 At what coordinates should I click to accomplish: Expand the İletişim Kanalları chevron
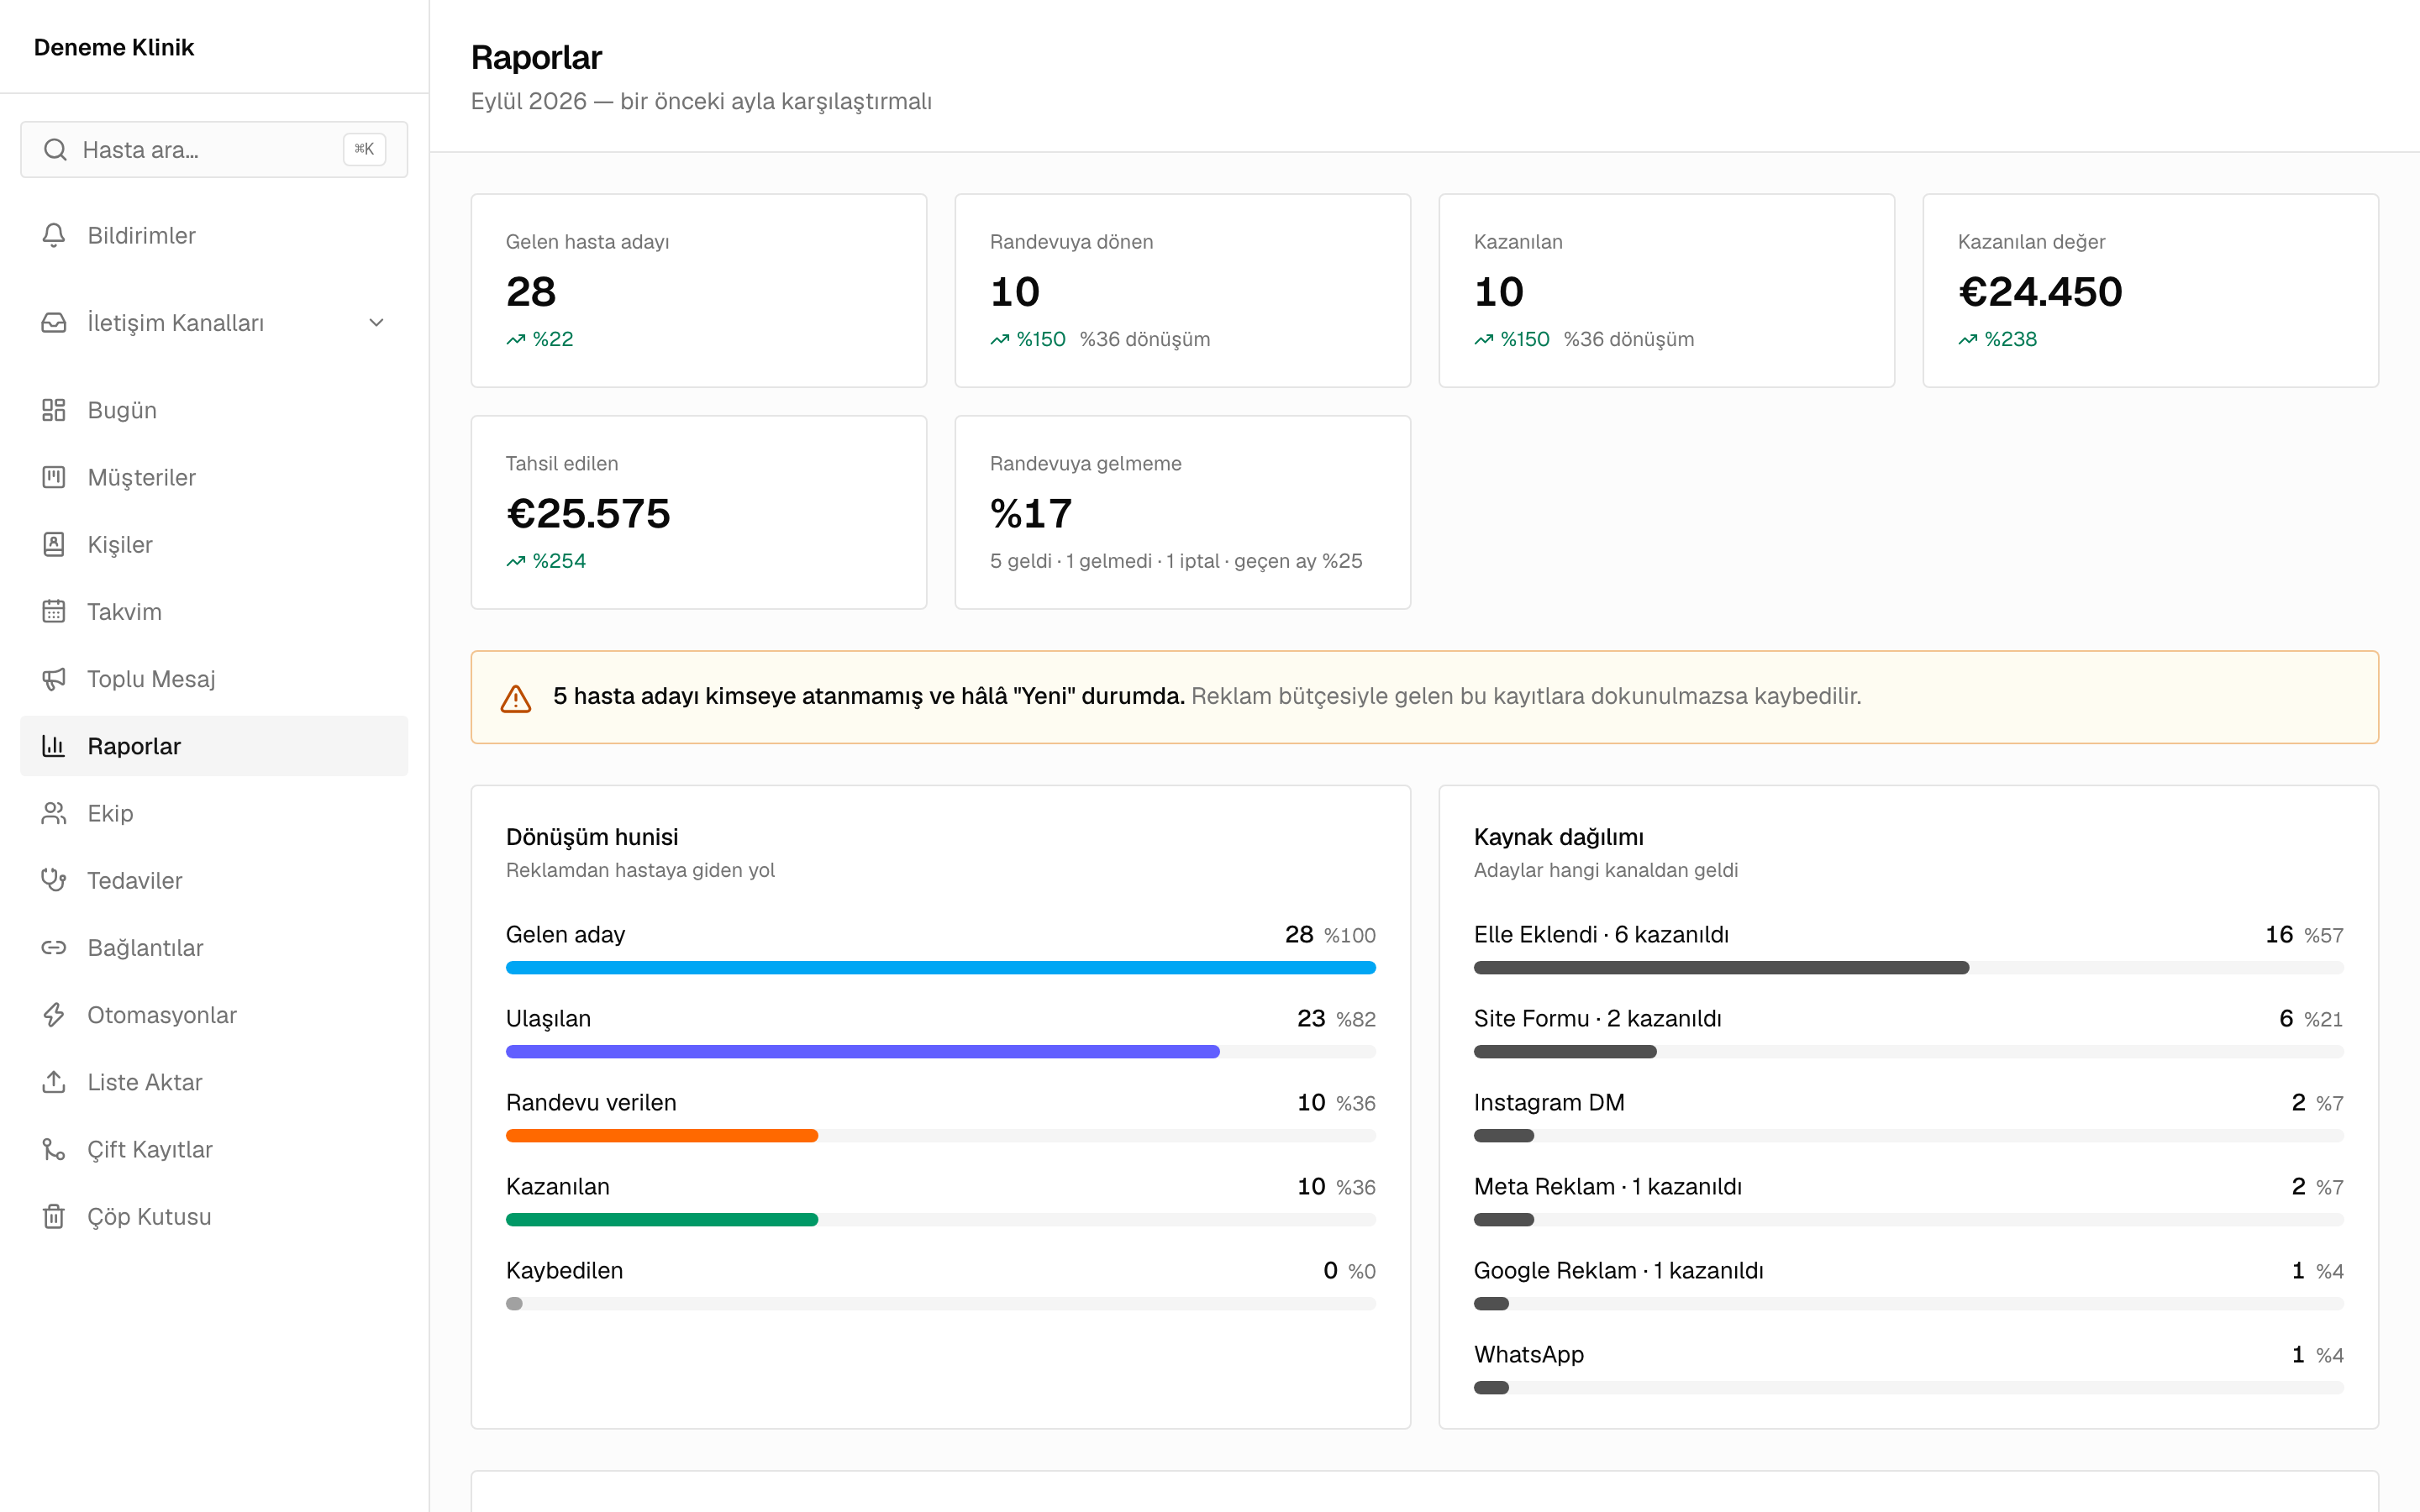pyautogui.click(x=376, y=322)
